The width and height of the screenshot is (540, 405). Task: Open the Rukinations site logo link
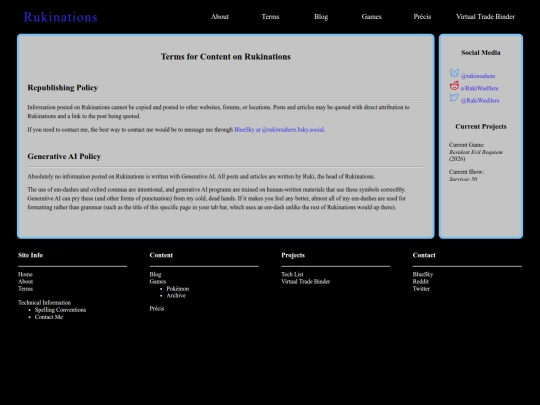click(x=61, y=17)
